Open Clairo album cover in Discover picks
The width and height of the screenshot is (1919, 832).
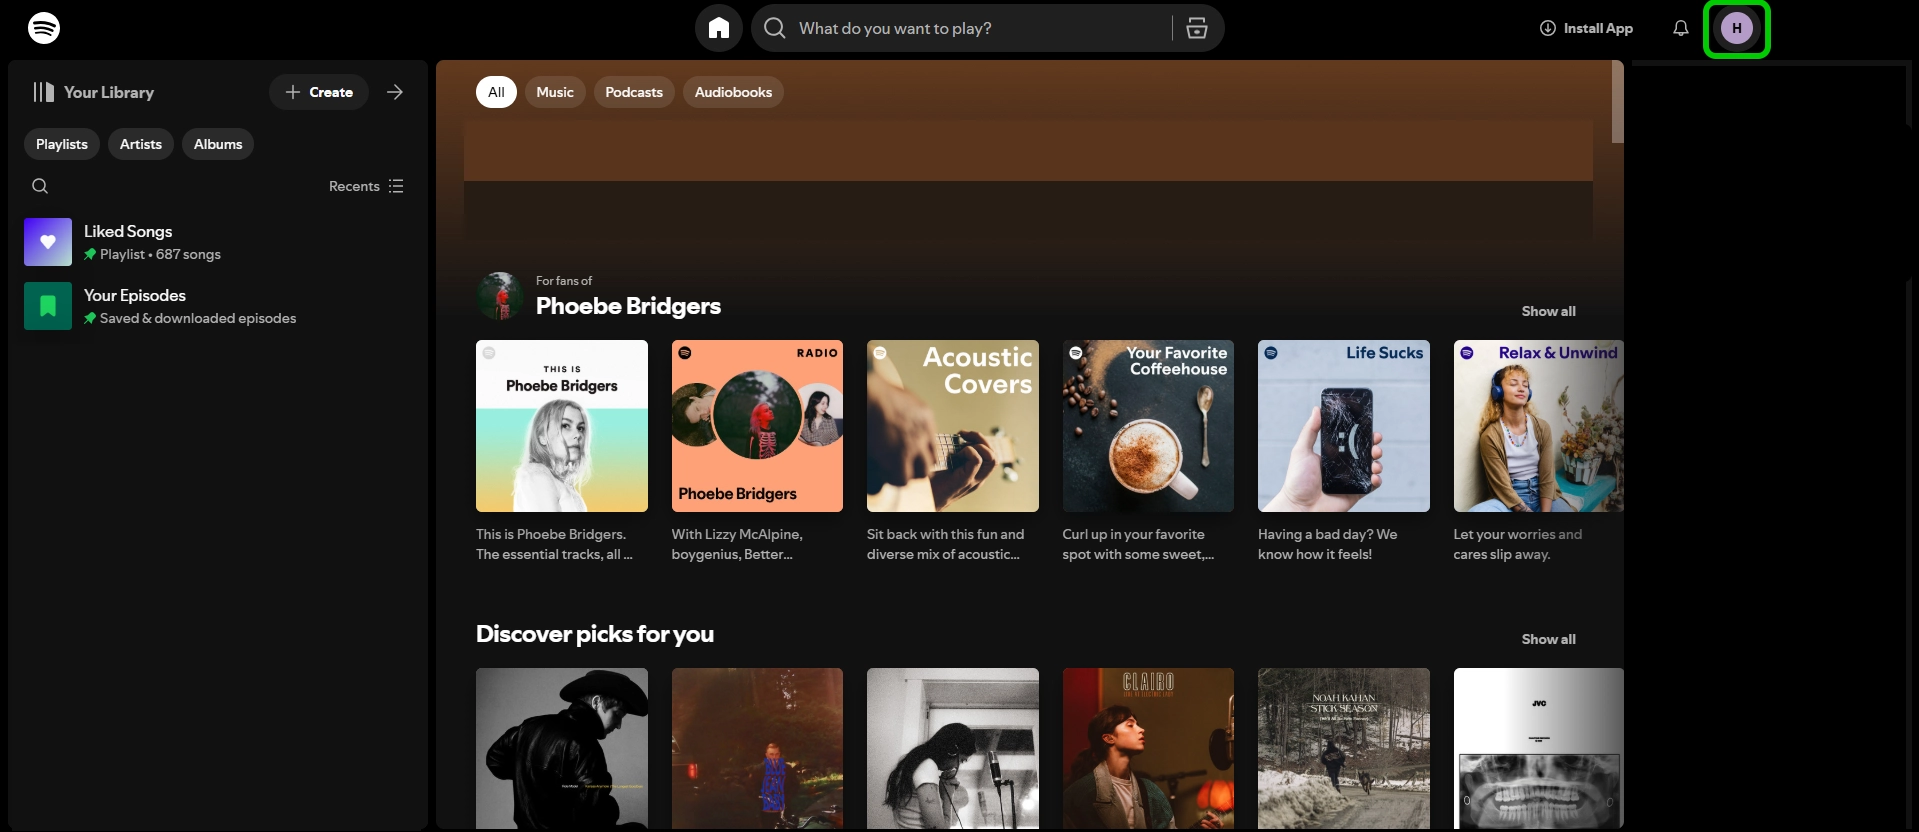tap(1148, 748)
